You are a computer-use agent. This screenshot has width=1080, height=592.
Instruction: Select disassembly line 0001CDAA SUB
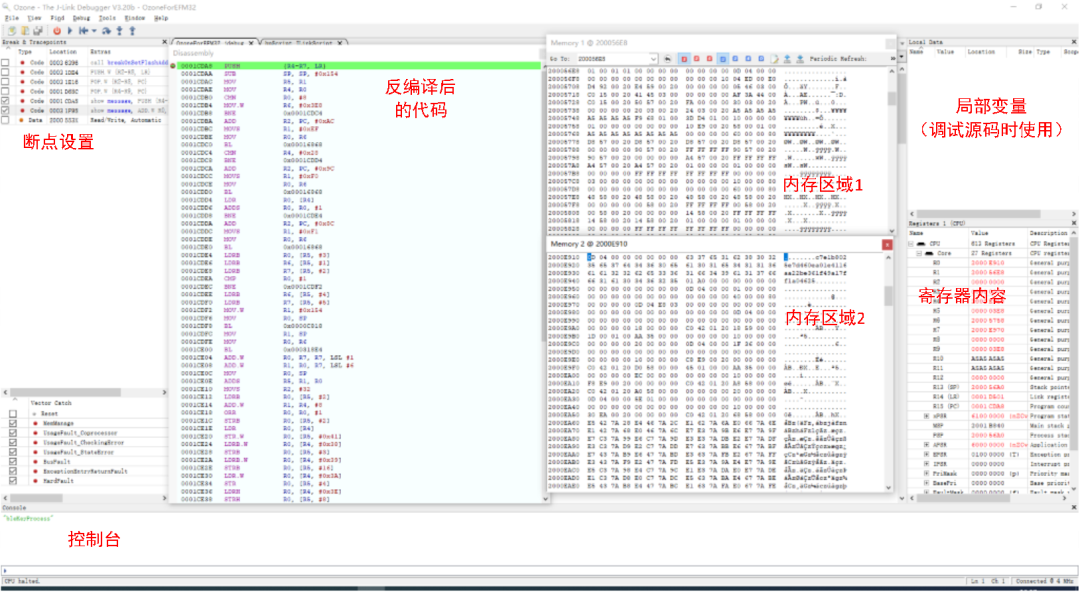[355, 72]
